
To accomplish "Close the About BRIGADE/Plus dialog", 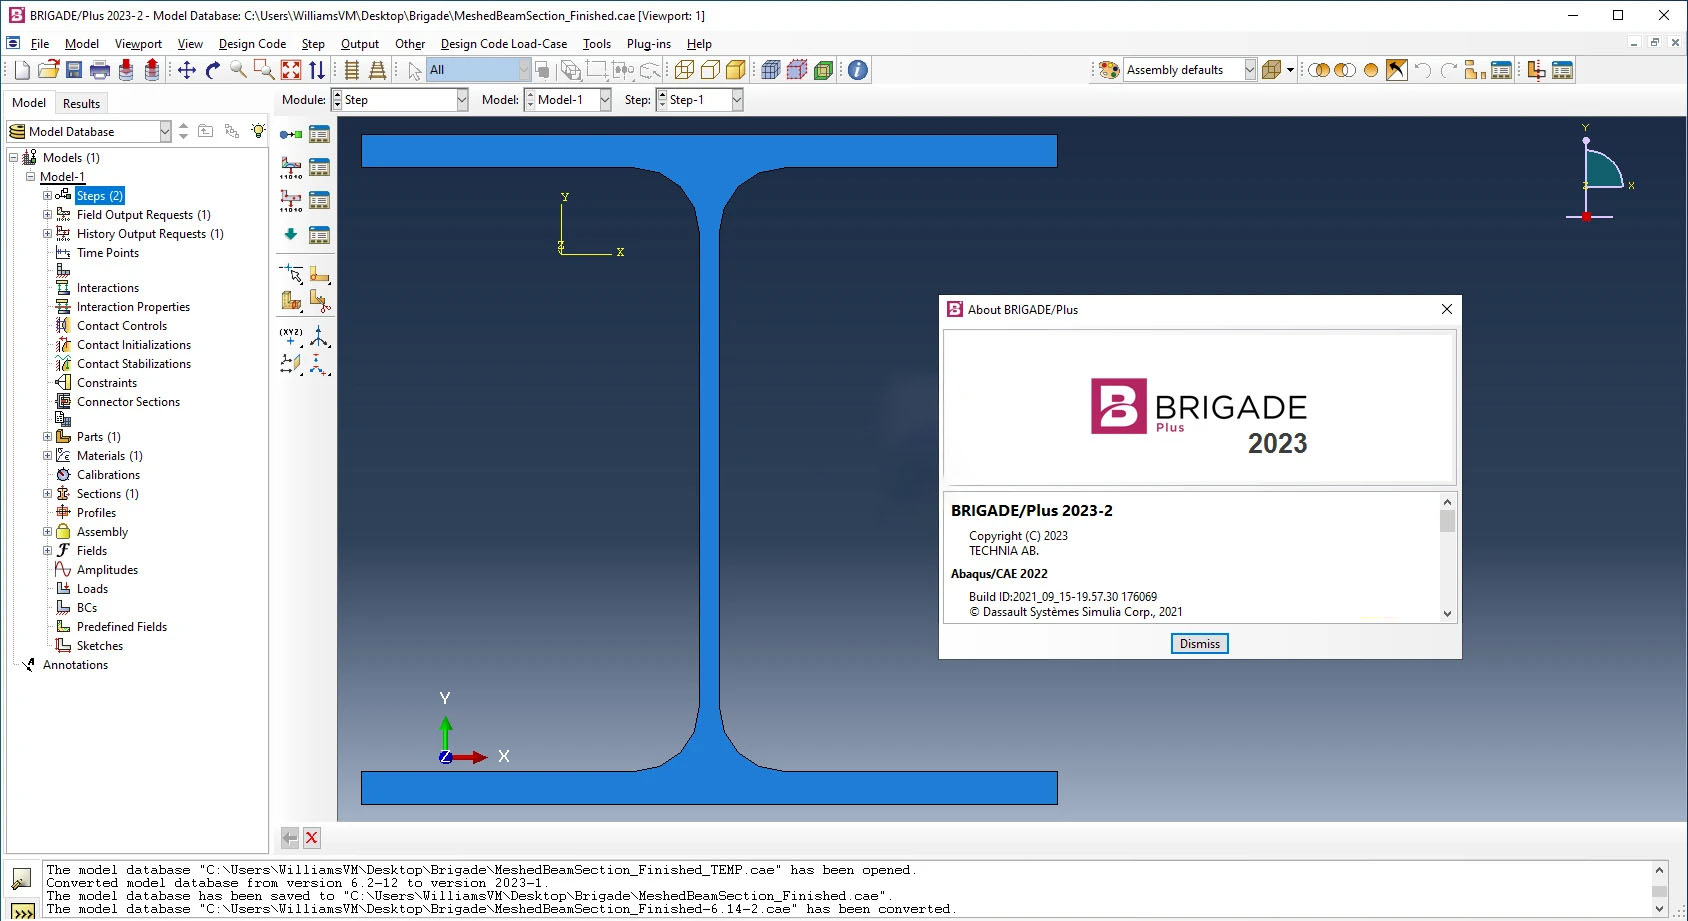I will point(1446,310).
